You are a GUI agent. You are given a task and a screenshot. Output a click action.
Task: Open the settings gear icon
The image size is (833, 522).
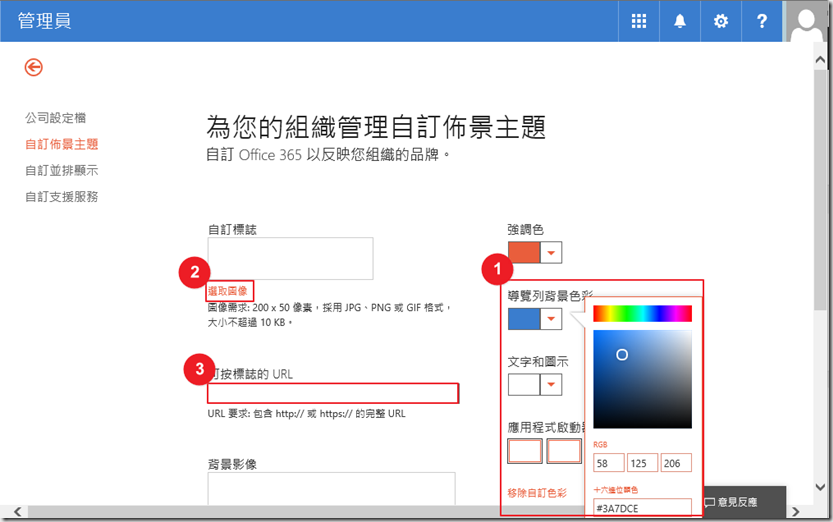(x=721, y=21)
